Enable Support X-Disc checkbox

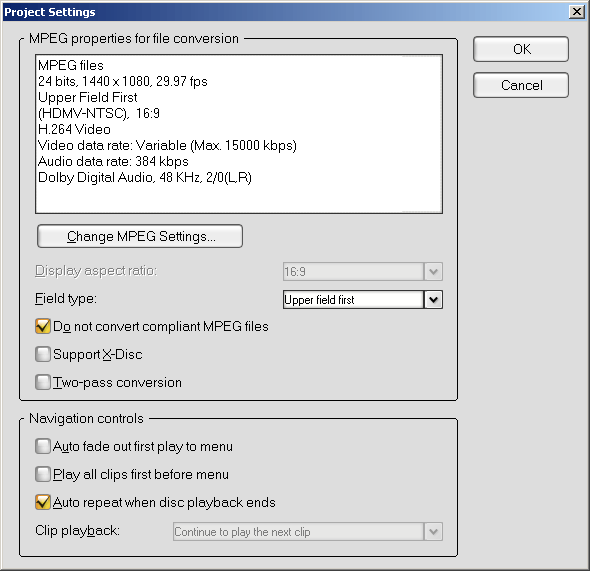[x=43, y=354]
